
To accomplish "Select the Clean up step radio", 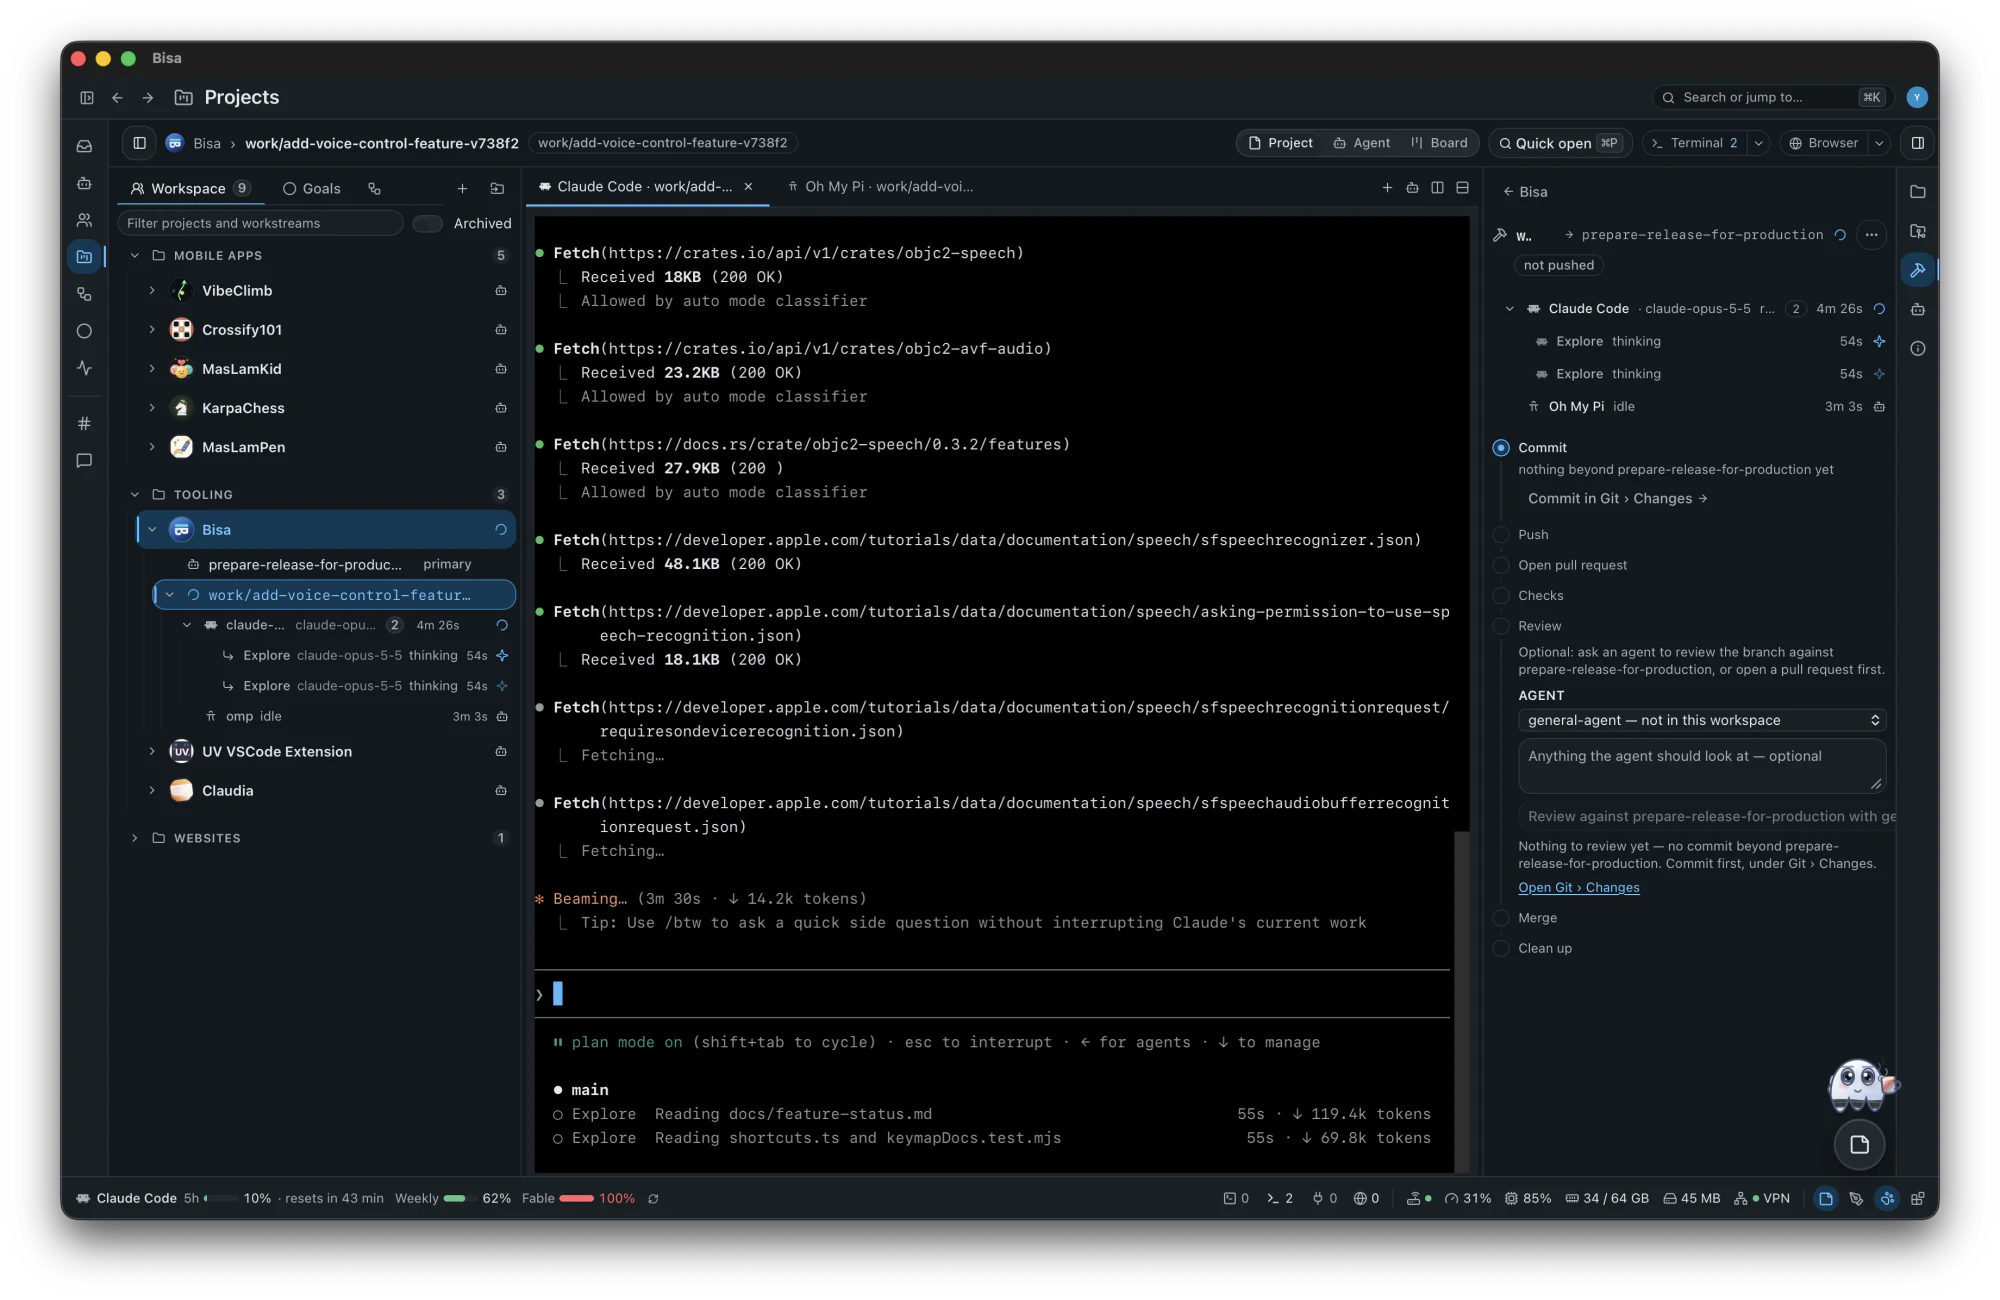I will pyautogui.click(x=1501, y=948).
